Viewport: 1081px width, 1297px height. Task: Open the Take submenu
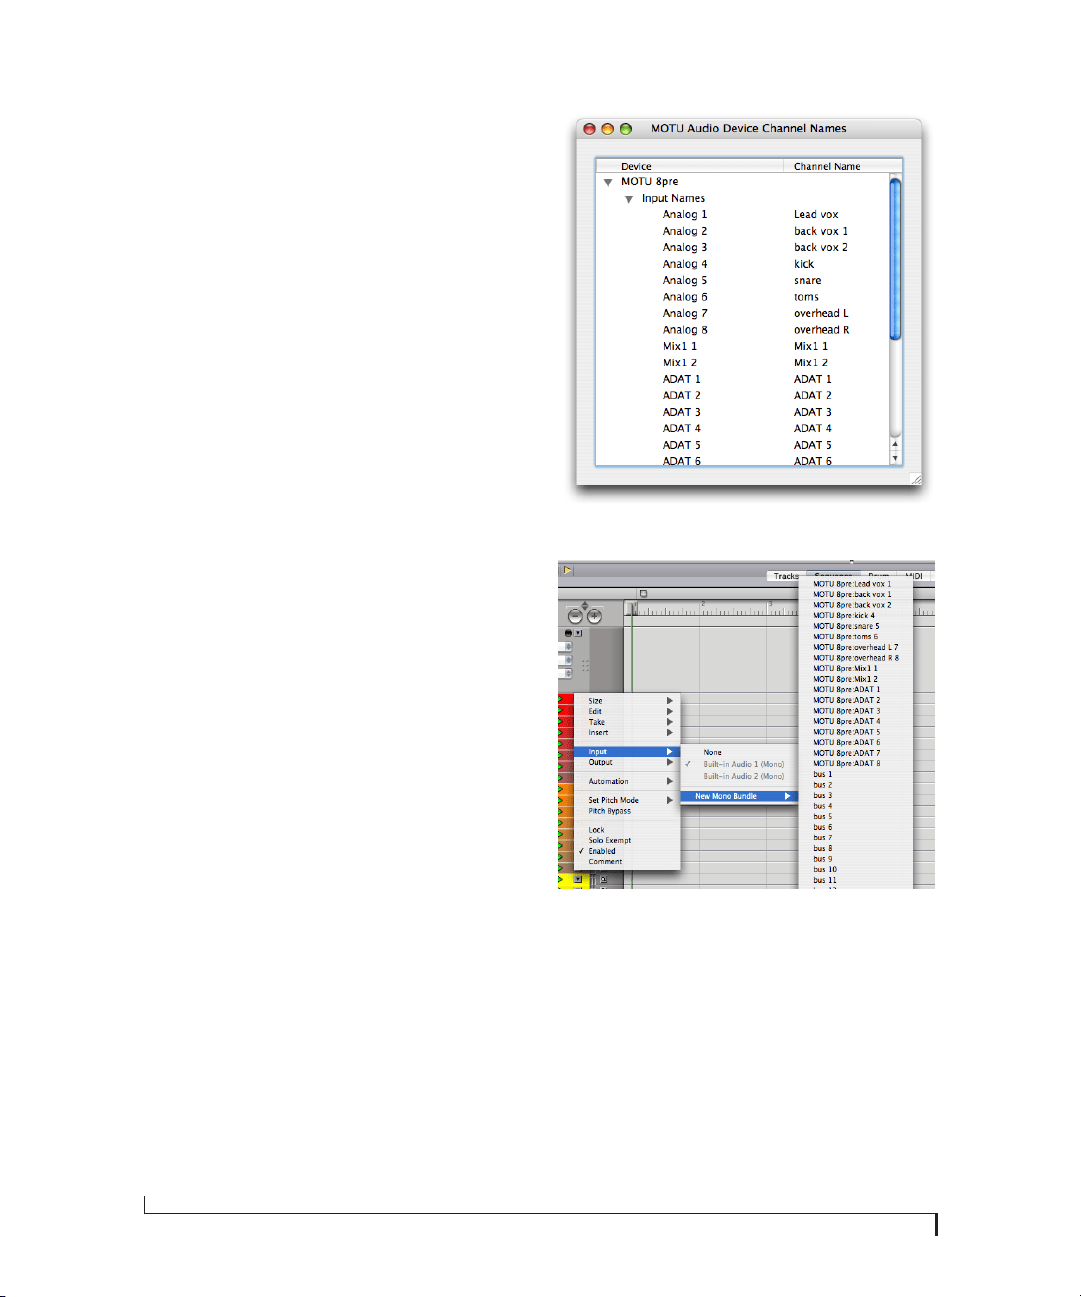(x=627, y=722)
